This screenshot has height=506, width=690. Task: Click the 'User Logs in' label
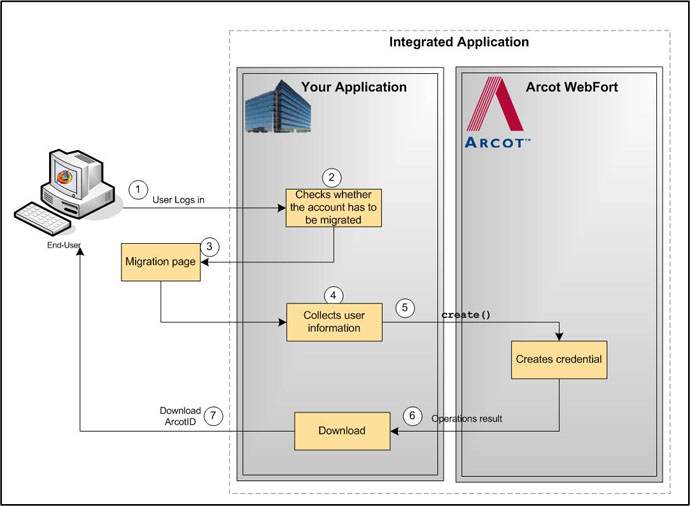178,200
